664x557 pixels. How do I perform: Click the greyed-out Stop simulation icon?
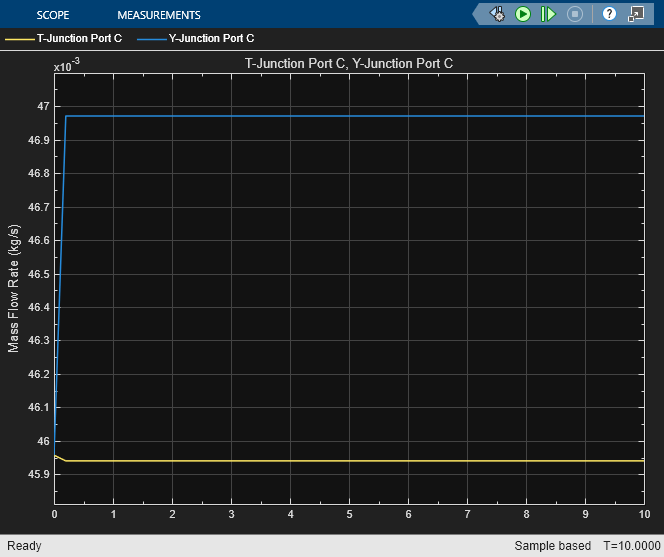[574, 14]
